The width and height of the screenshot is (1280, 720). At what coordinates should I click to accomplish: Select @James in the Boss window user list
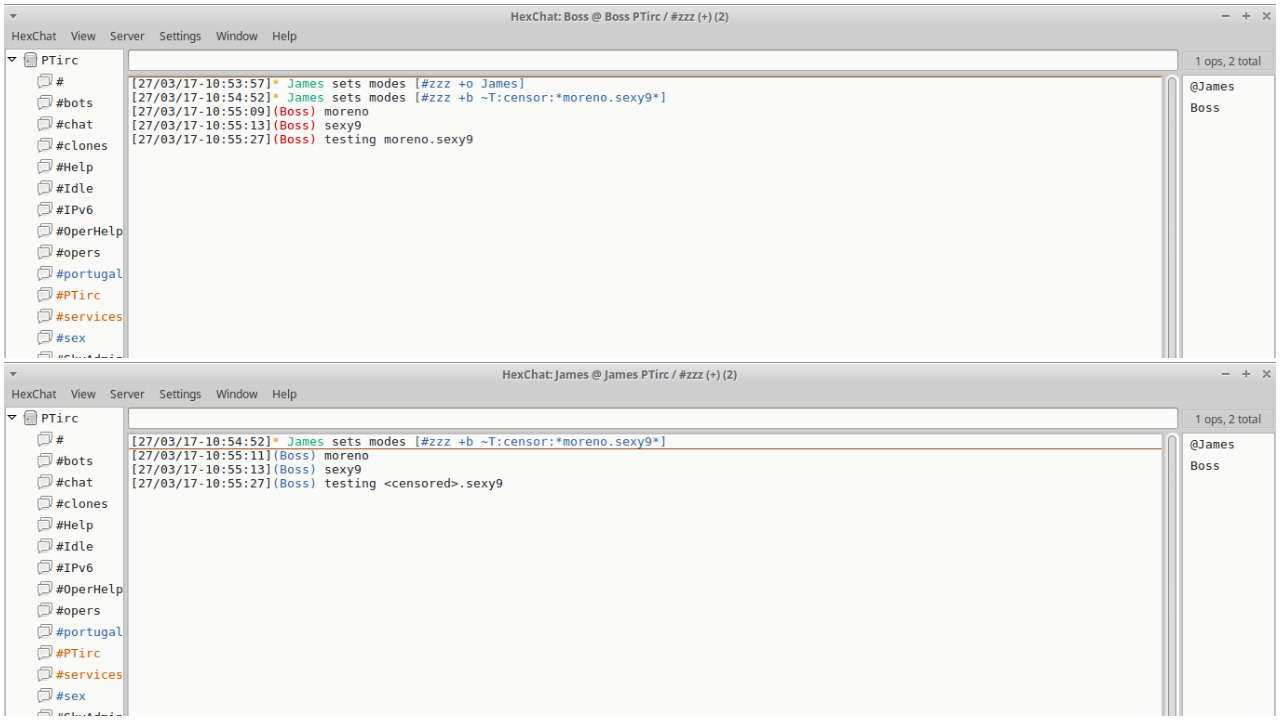tap(1212, 87)
